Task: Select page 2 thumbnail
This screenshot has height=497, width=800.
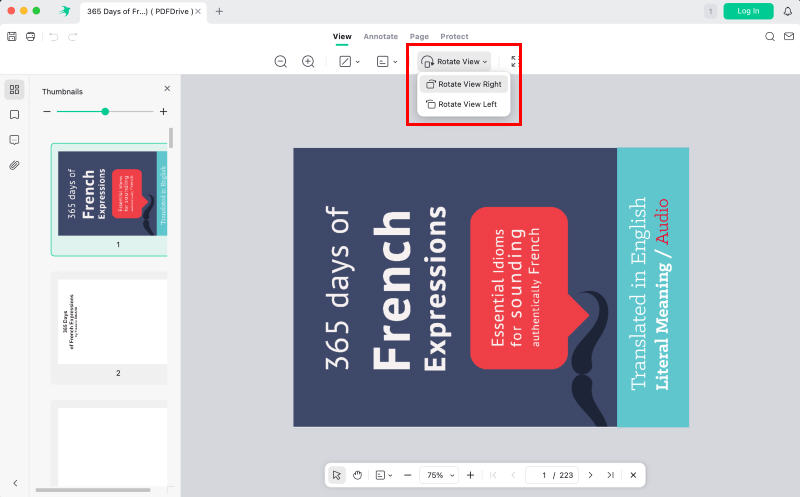Action: point(109,328)
